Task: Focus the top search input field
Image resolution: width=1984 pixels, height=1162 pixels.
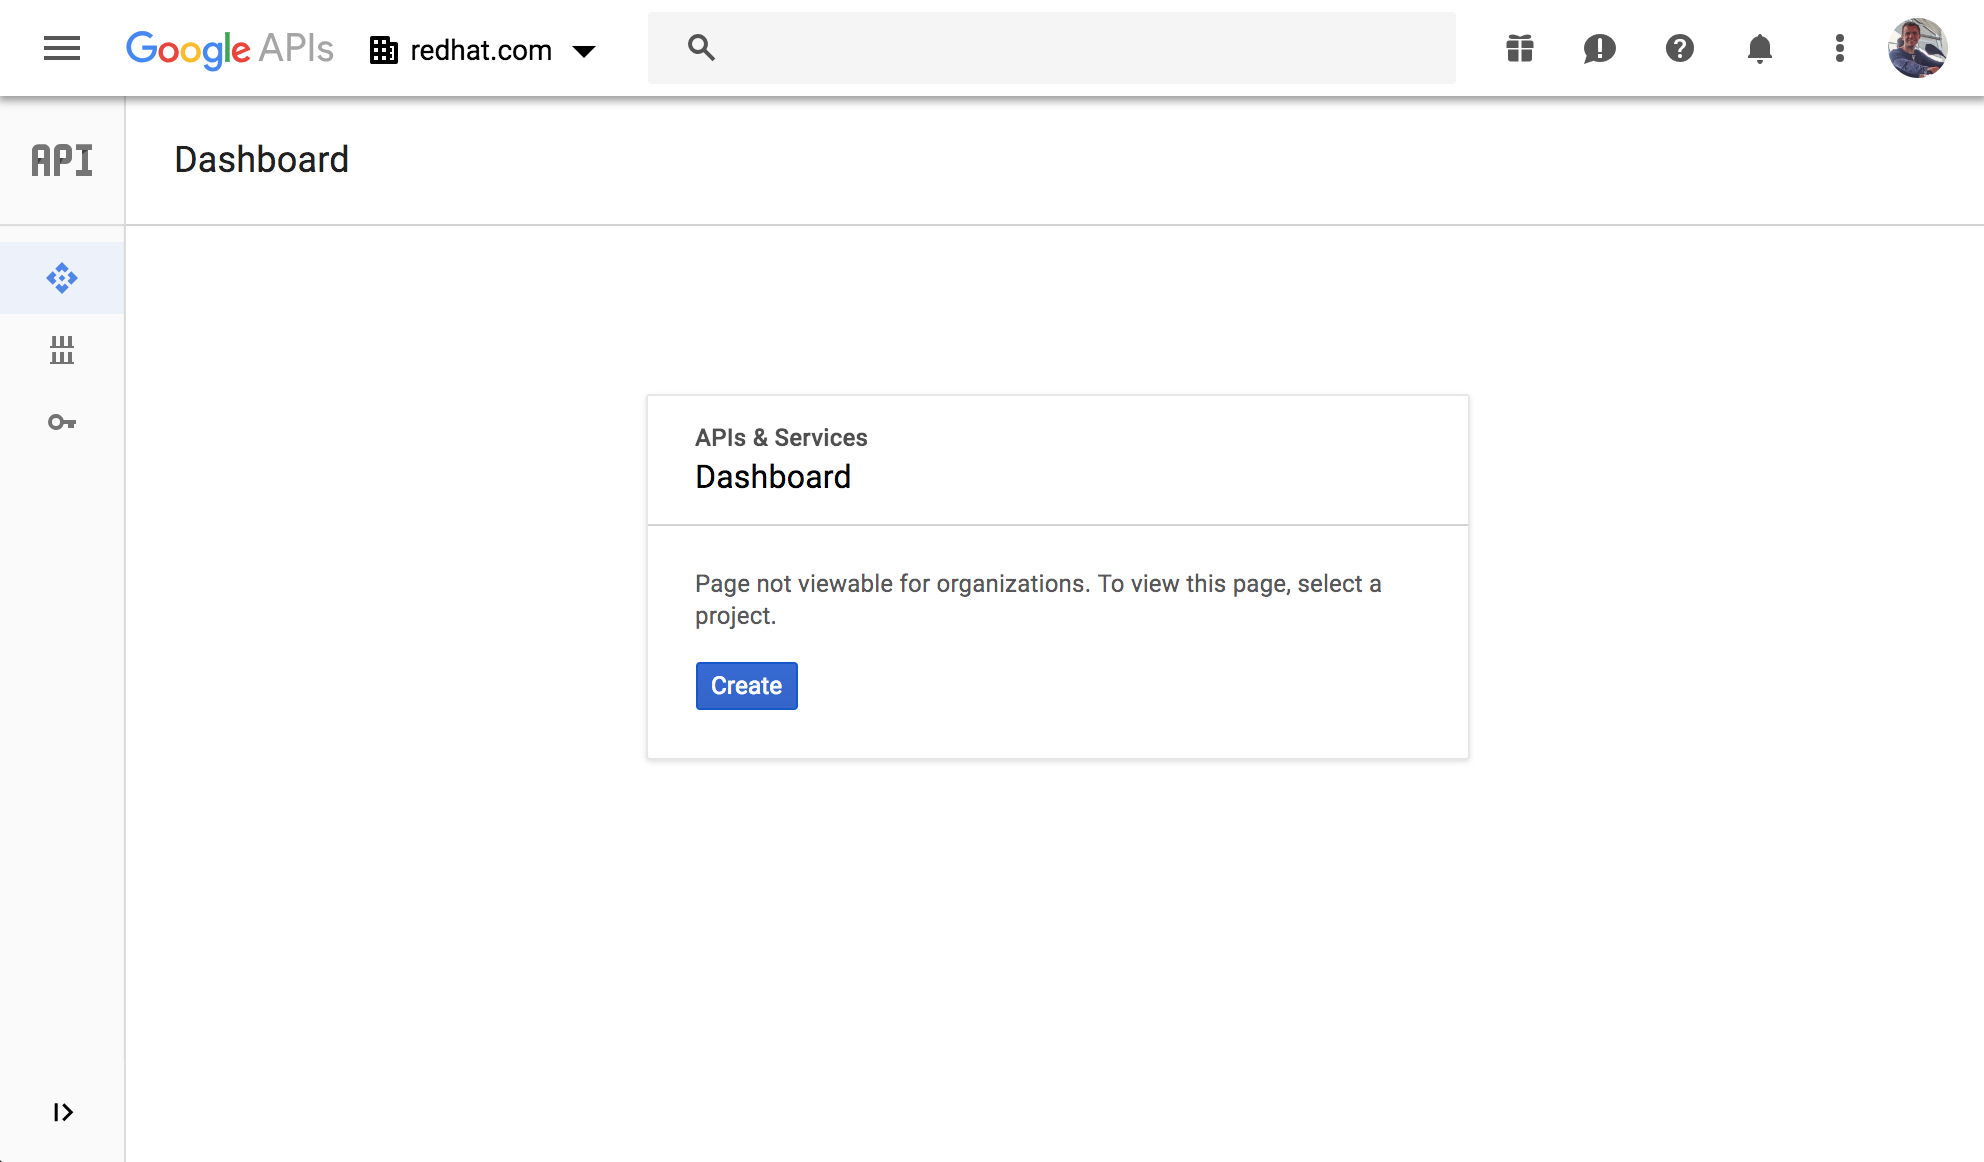Action: pyautogui.click(x=1080, y=48)
